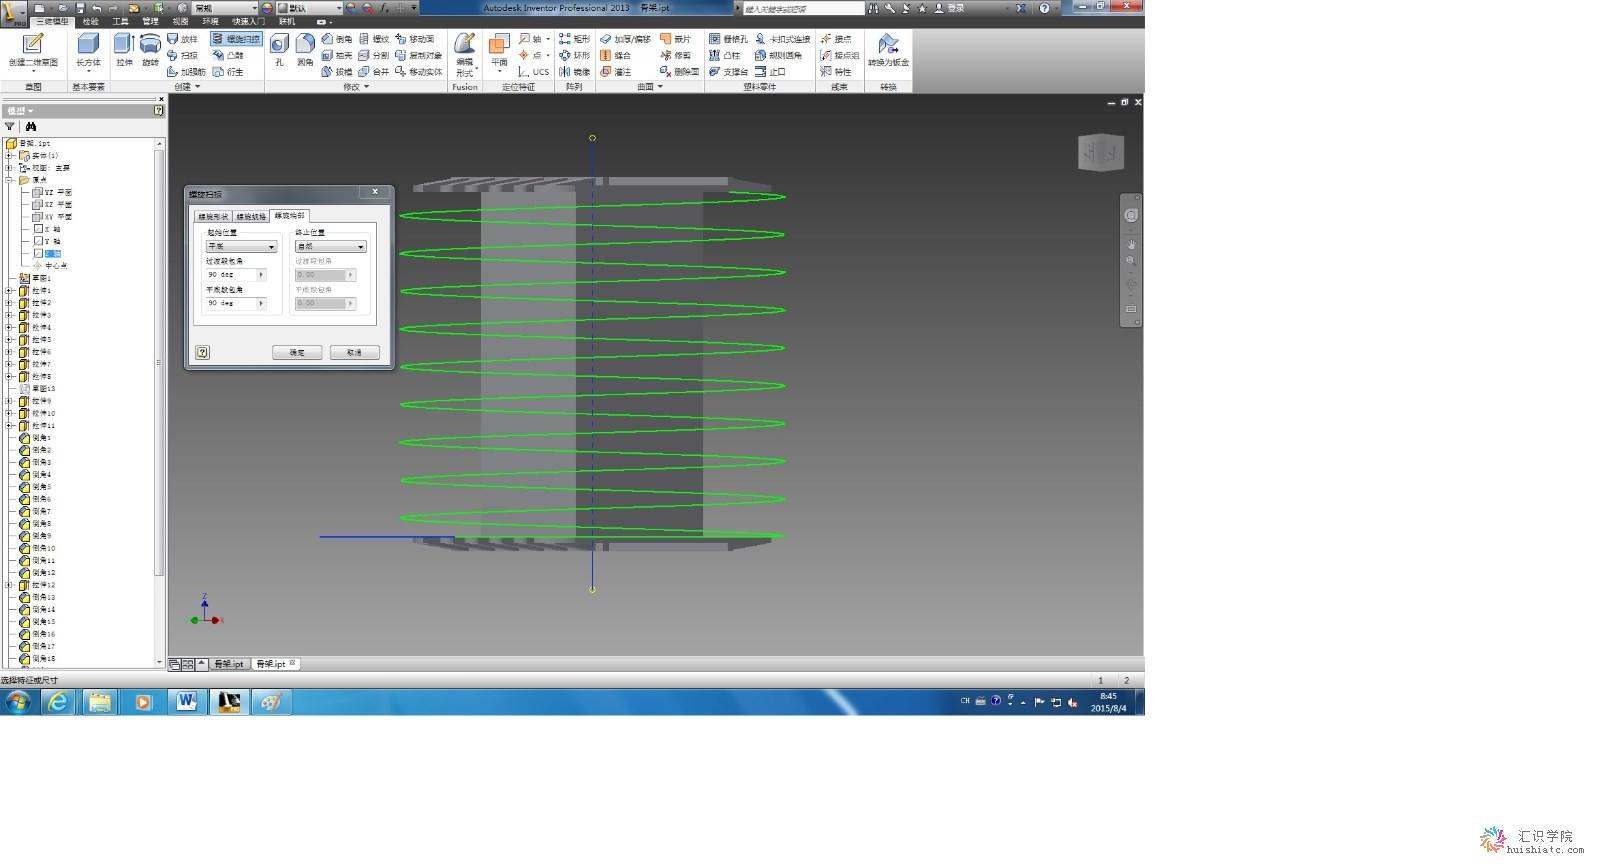This screenshot has width=1600, height=864.
Task: Open the Edit Form Fusion tool
Action: coord(465,54)
